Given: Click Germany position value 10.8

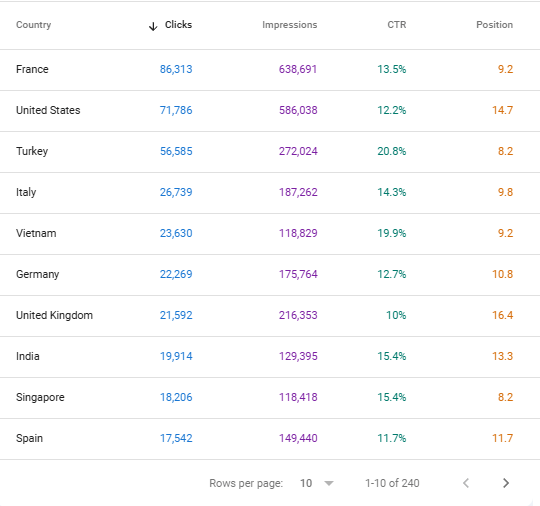Looking at the screenshot, I should tap(502, 274).
